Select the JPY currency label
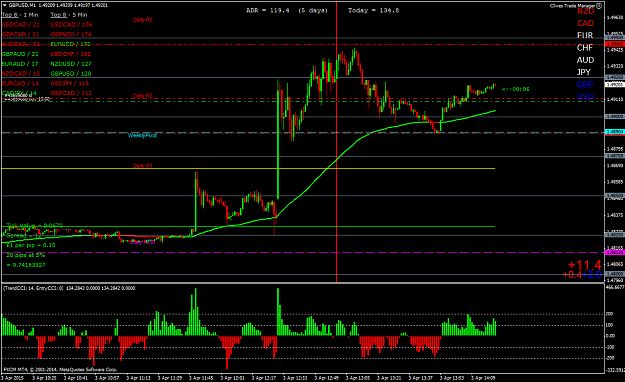Image resolution: width=625 pixels, height=382 pixels. pos(584,72)
